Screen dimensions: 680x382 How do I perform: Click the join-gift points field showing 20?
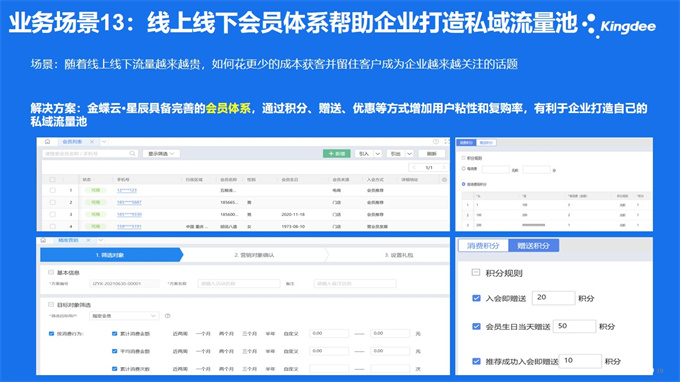pos(553,298)
